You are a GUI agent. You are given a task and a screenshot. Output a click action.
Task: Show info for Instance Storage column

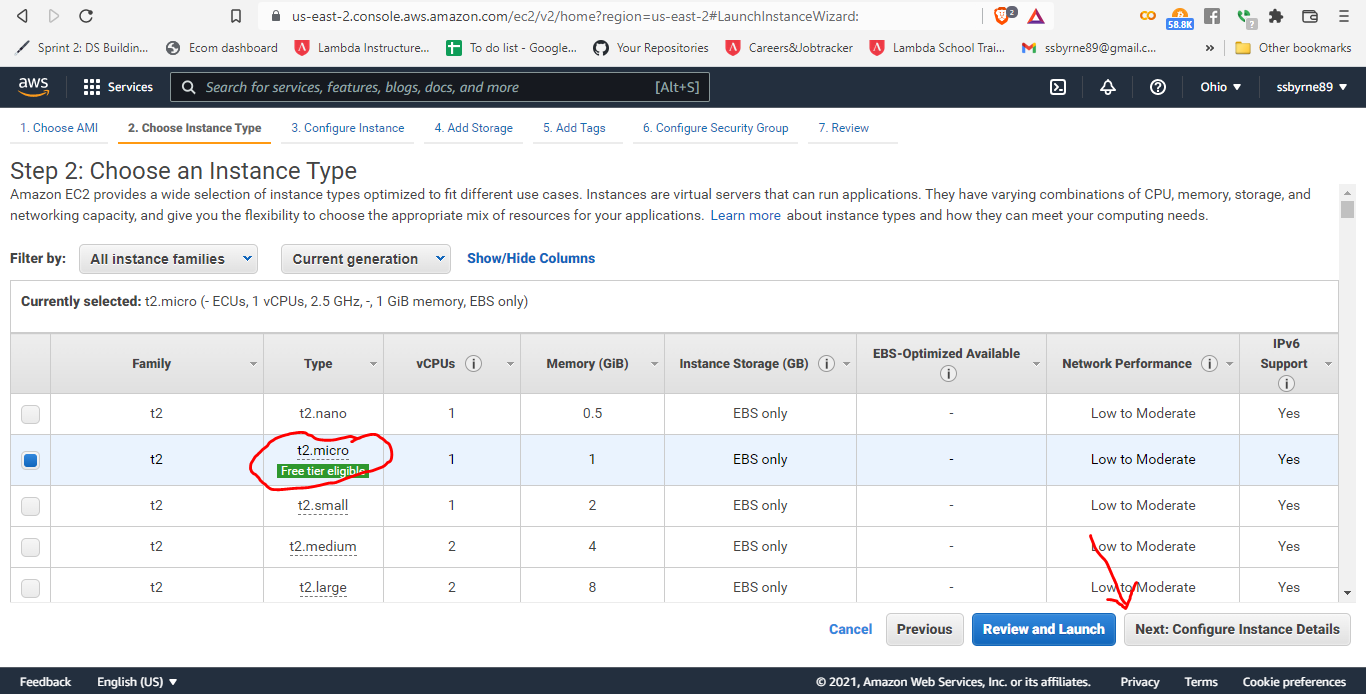click(x=827, y=364)
